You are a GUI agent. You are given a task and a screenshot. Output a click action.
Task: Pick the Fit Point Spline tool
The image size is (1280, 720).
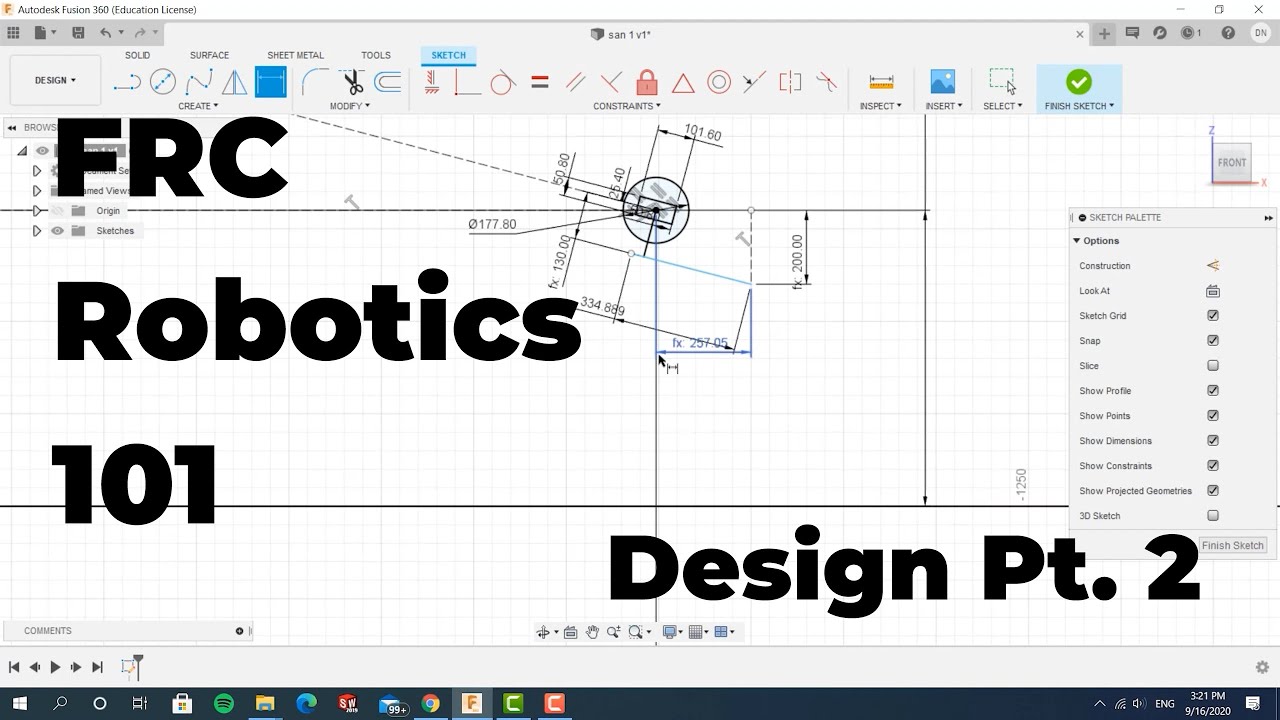[x=198, y=82]
